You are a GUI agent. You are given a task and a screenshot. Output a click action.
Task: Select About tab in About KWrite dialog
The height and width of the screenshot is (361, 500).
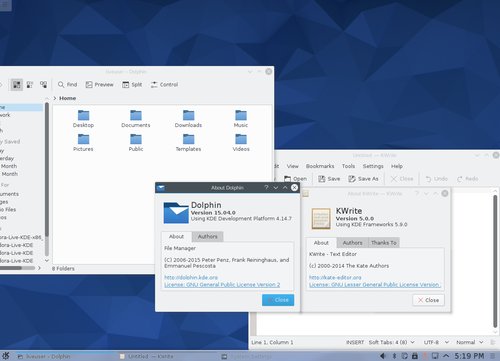(x=321, y=243)
